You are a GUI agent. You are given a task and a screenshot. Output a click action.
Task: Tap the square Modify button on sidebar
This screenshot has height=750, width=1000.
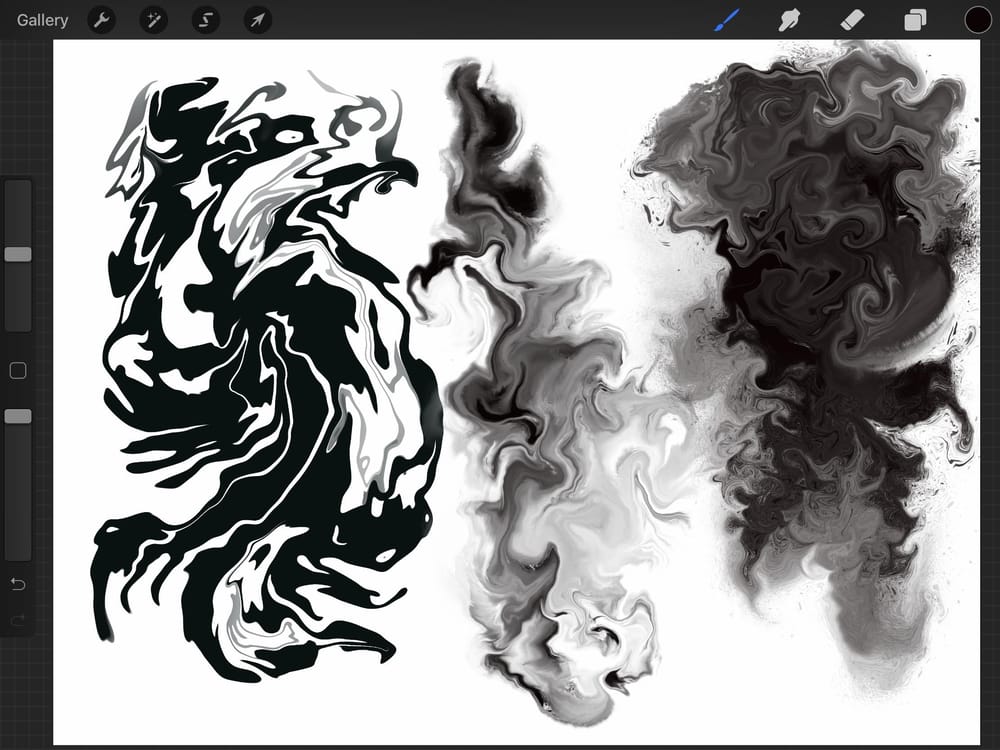(x=18, y=371)
